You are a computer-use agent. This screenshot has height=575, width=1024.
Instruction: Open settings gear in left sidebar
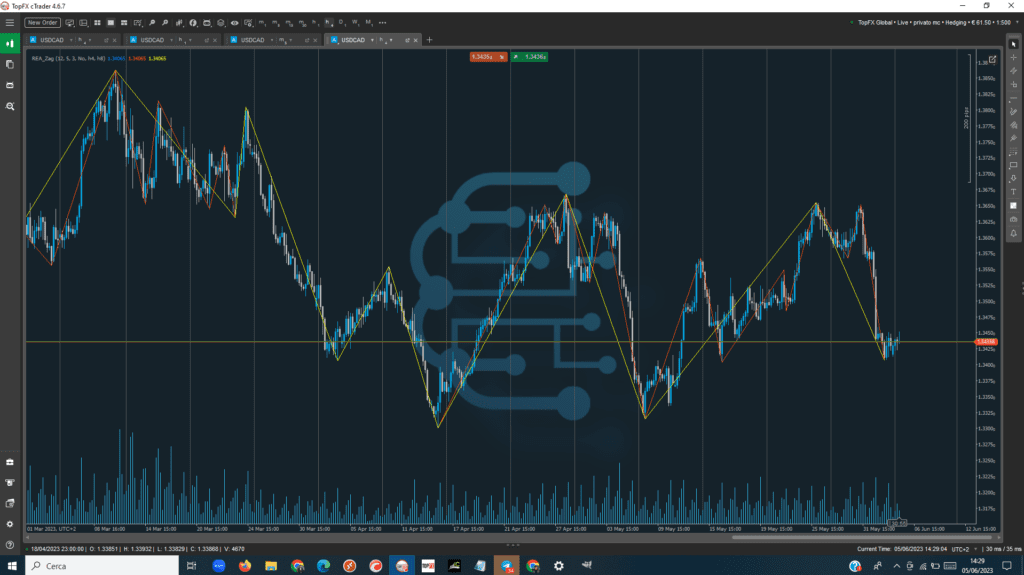(x=10, y=524)
